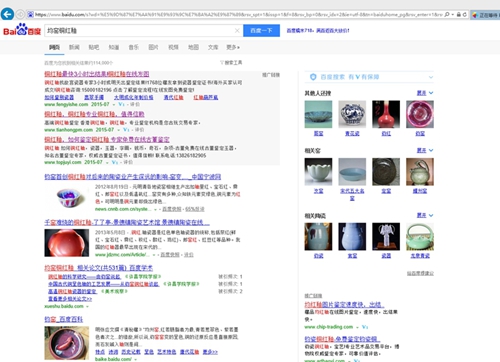The height and width of the screenshot is (362, 500).
Task: Clear the search box with the X icon
Action: 237,31
